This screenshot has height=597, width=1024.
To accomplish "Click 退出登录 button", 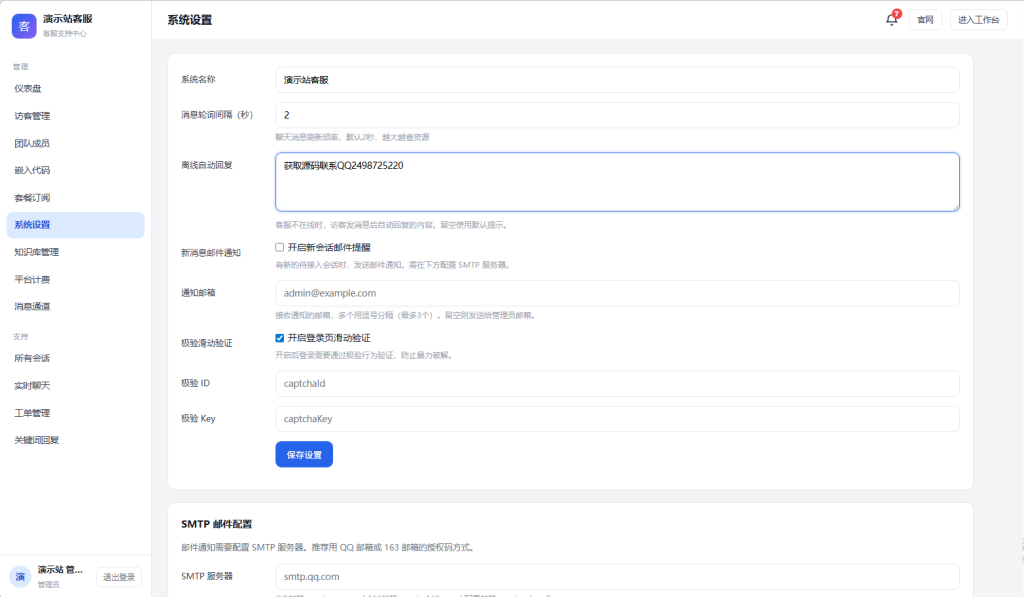I will (x=119, y=577).
